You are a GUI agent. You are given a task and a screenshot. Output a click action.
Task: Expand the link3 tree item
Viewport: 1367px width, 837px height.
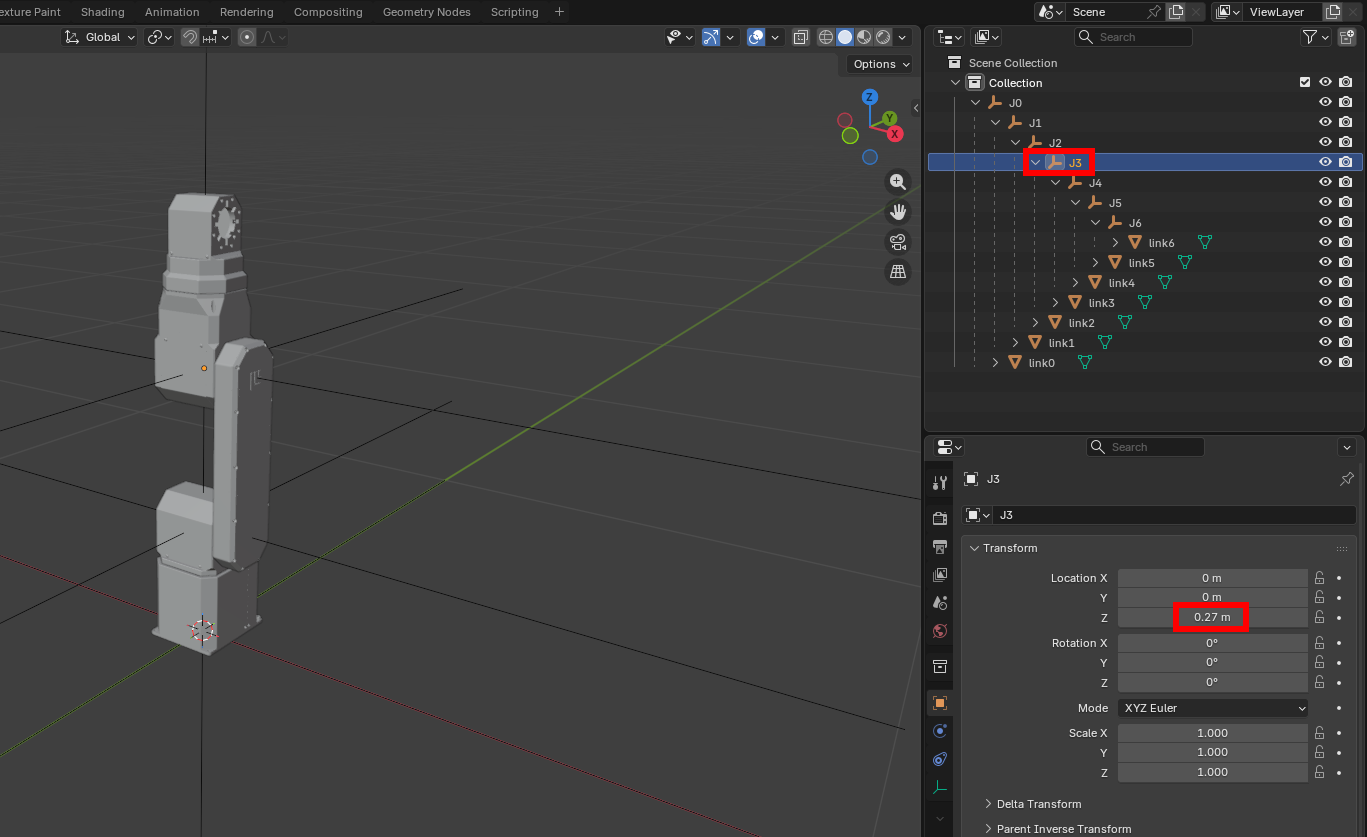tap(1055, 302)
